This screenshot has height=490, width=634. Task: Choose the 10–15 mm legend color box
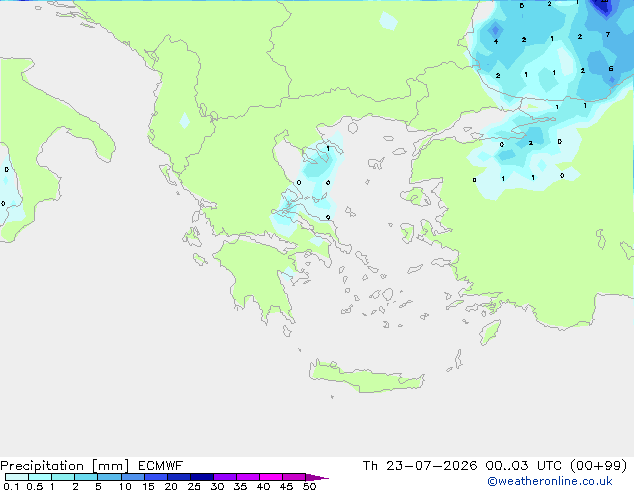click(x=133, y=477)
